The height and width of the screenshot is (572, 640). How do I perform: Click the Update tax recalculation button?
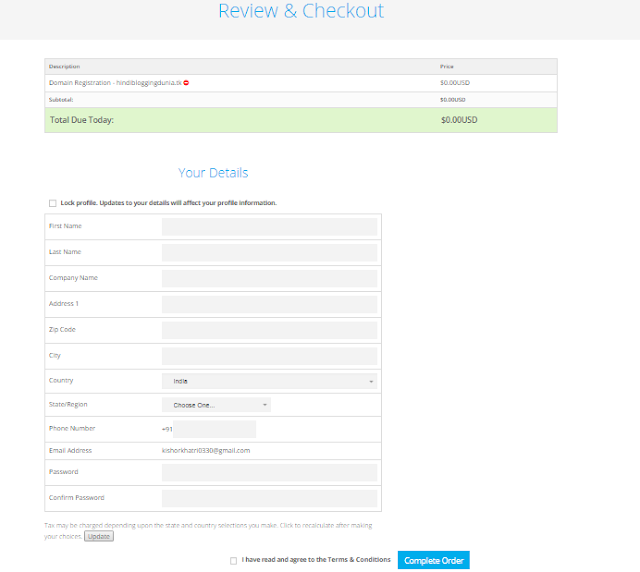[x=98, y=537]
